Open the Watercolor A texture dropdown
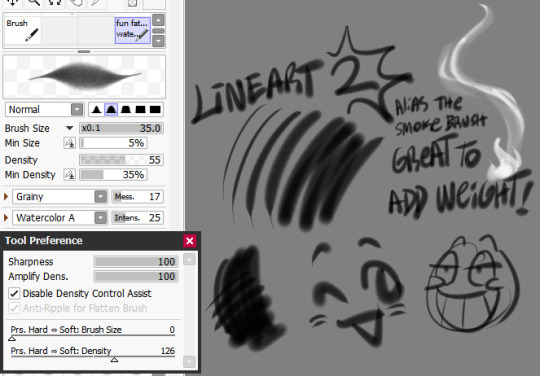 [x=60, y=218]
